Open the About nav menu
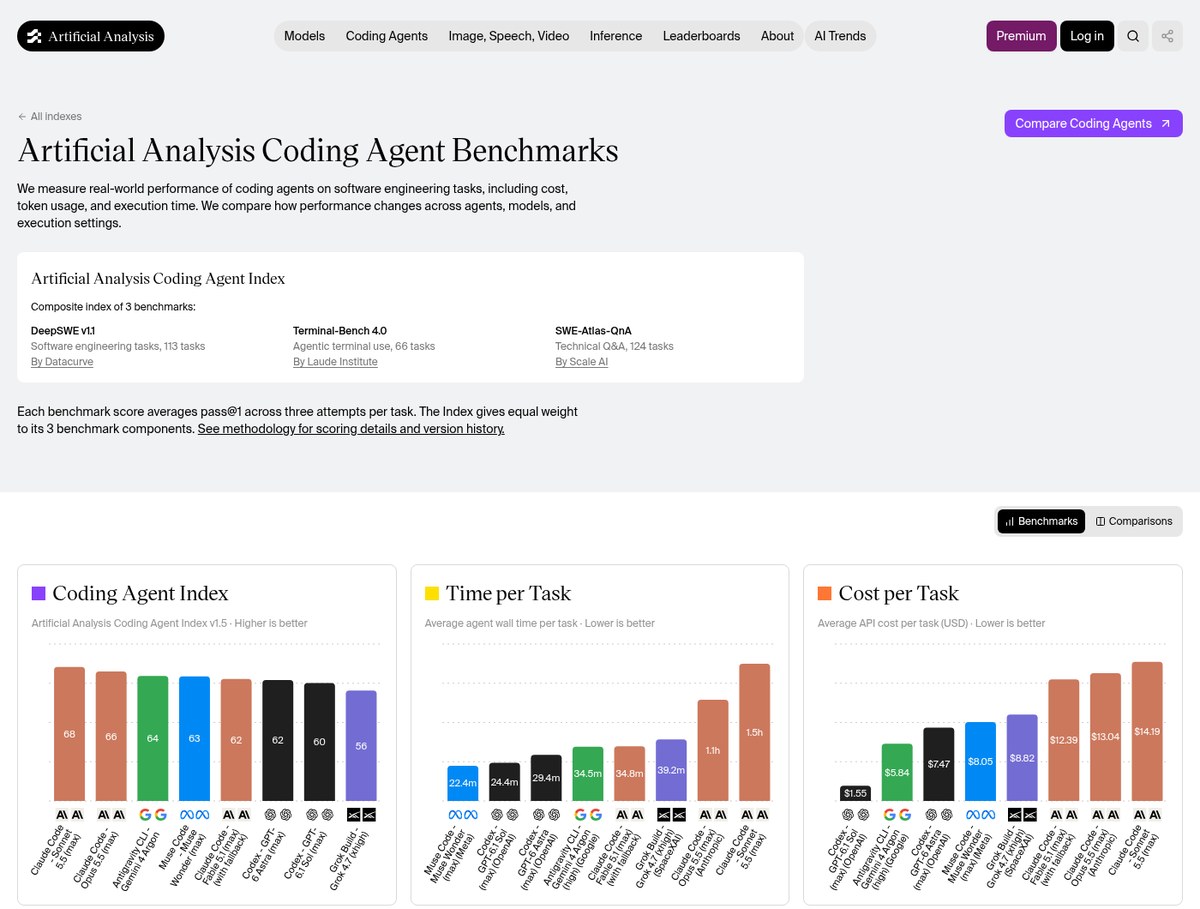The width and height of the screenshot is (1200, 909). [x=777, y=36]
